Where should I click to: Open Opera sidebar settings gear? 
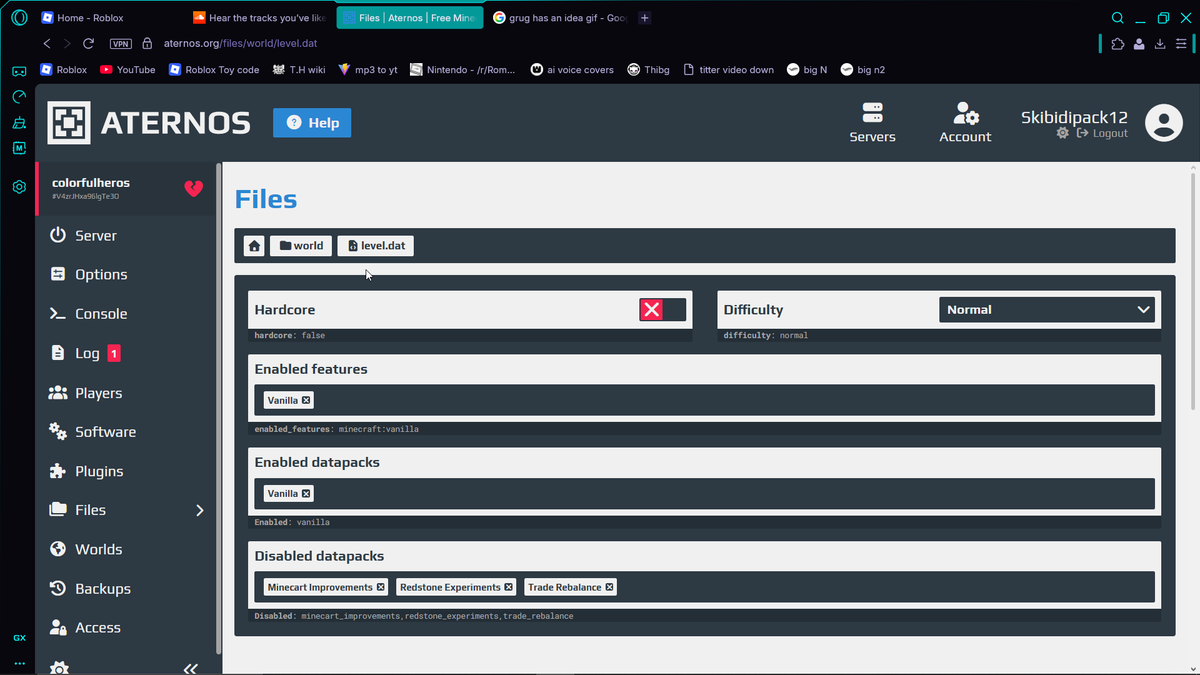[x=19, y=187]
